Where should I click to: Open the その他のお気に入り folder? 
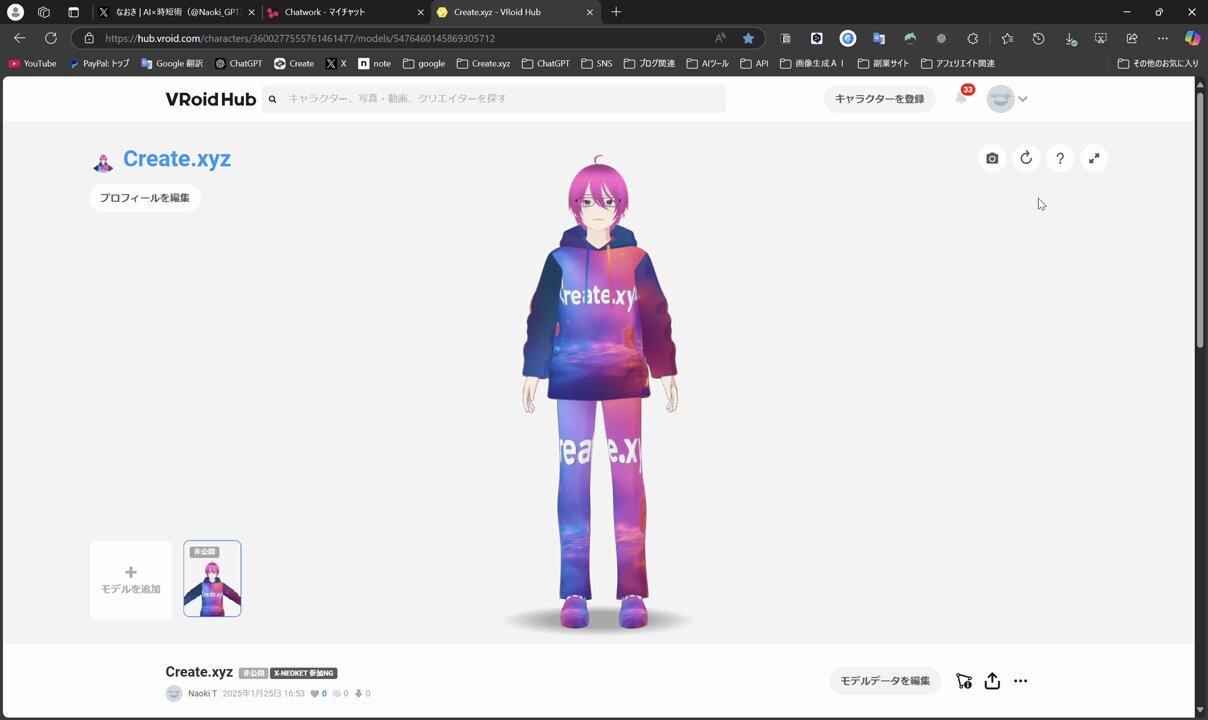[x=1158, y=63]
